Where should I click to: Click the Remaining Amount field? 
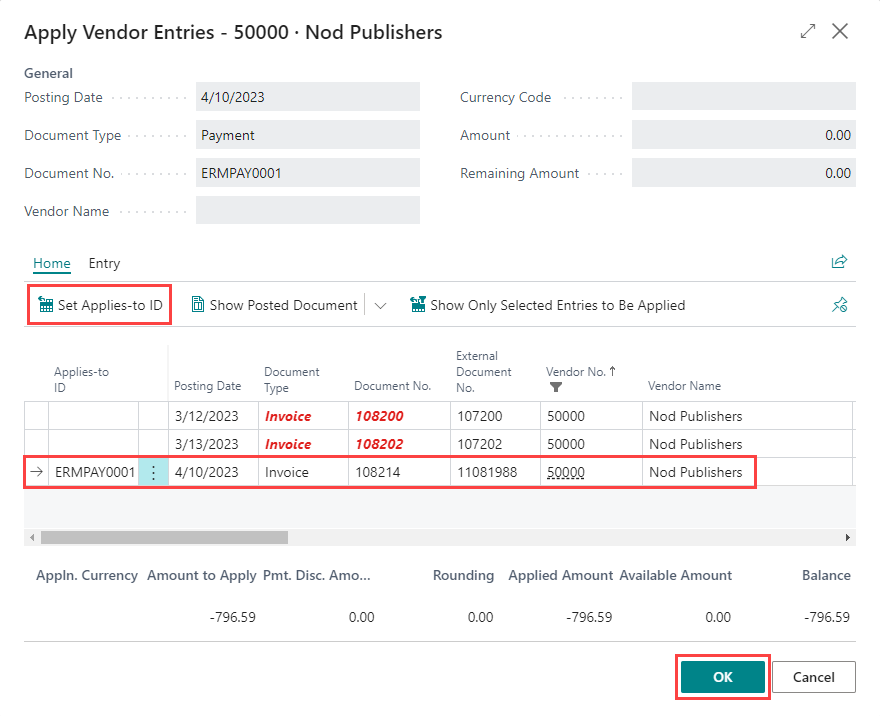tap(744, 173)
